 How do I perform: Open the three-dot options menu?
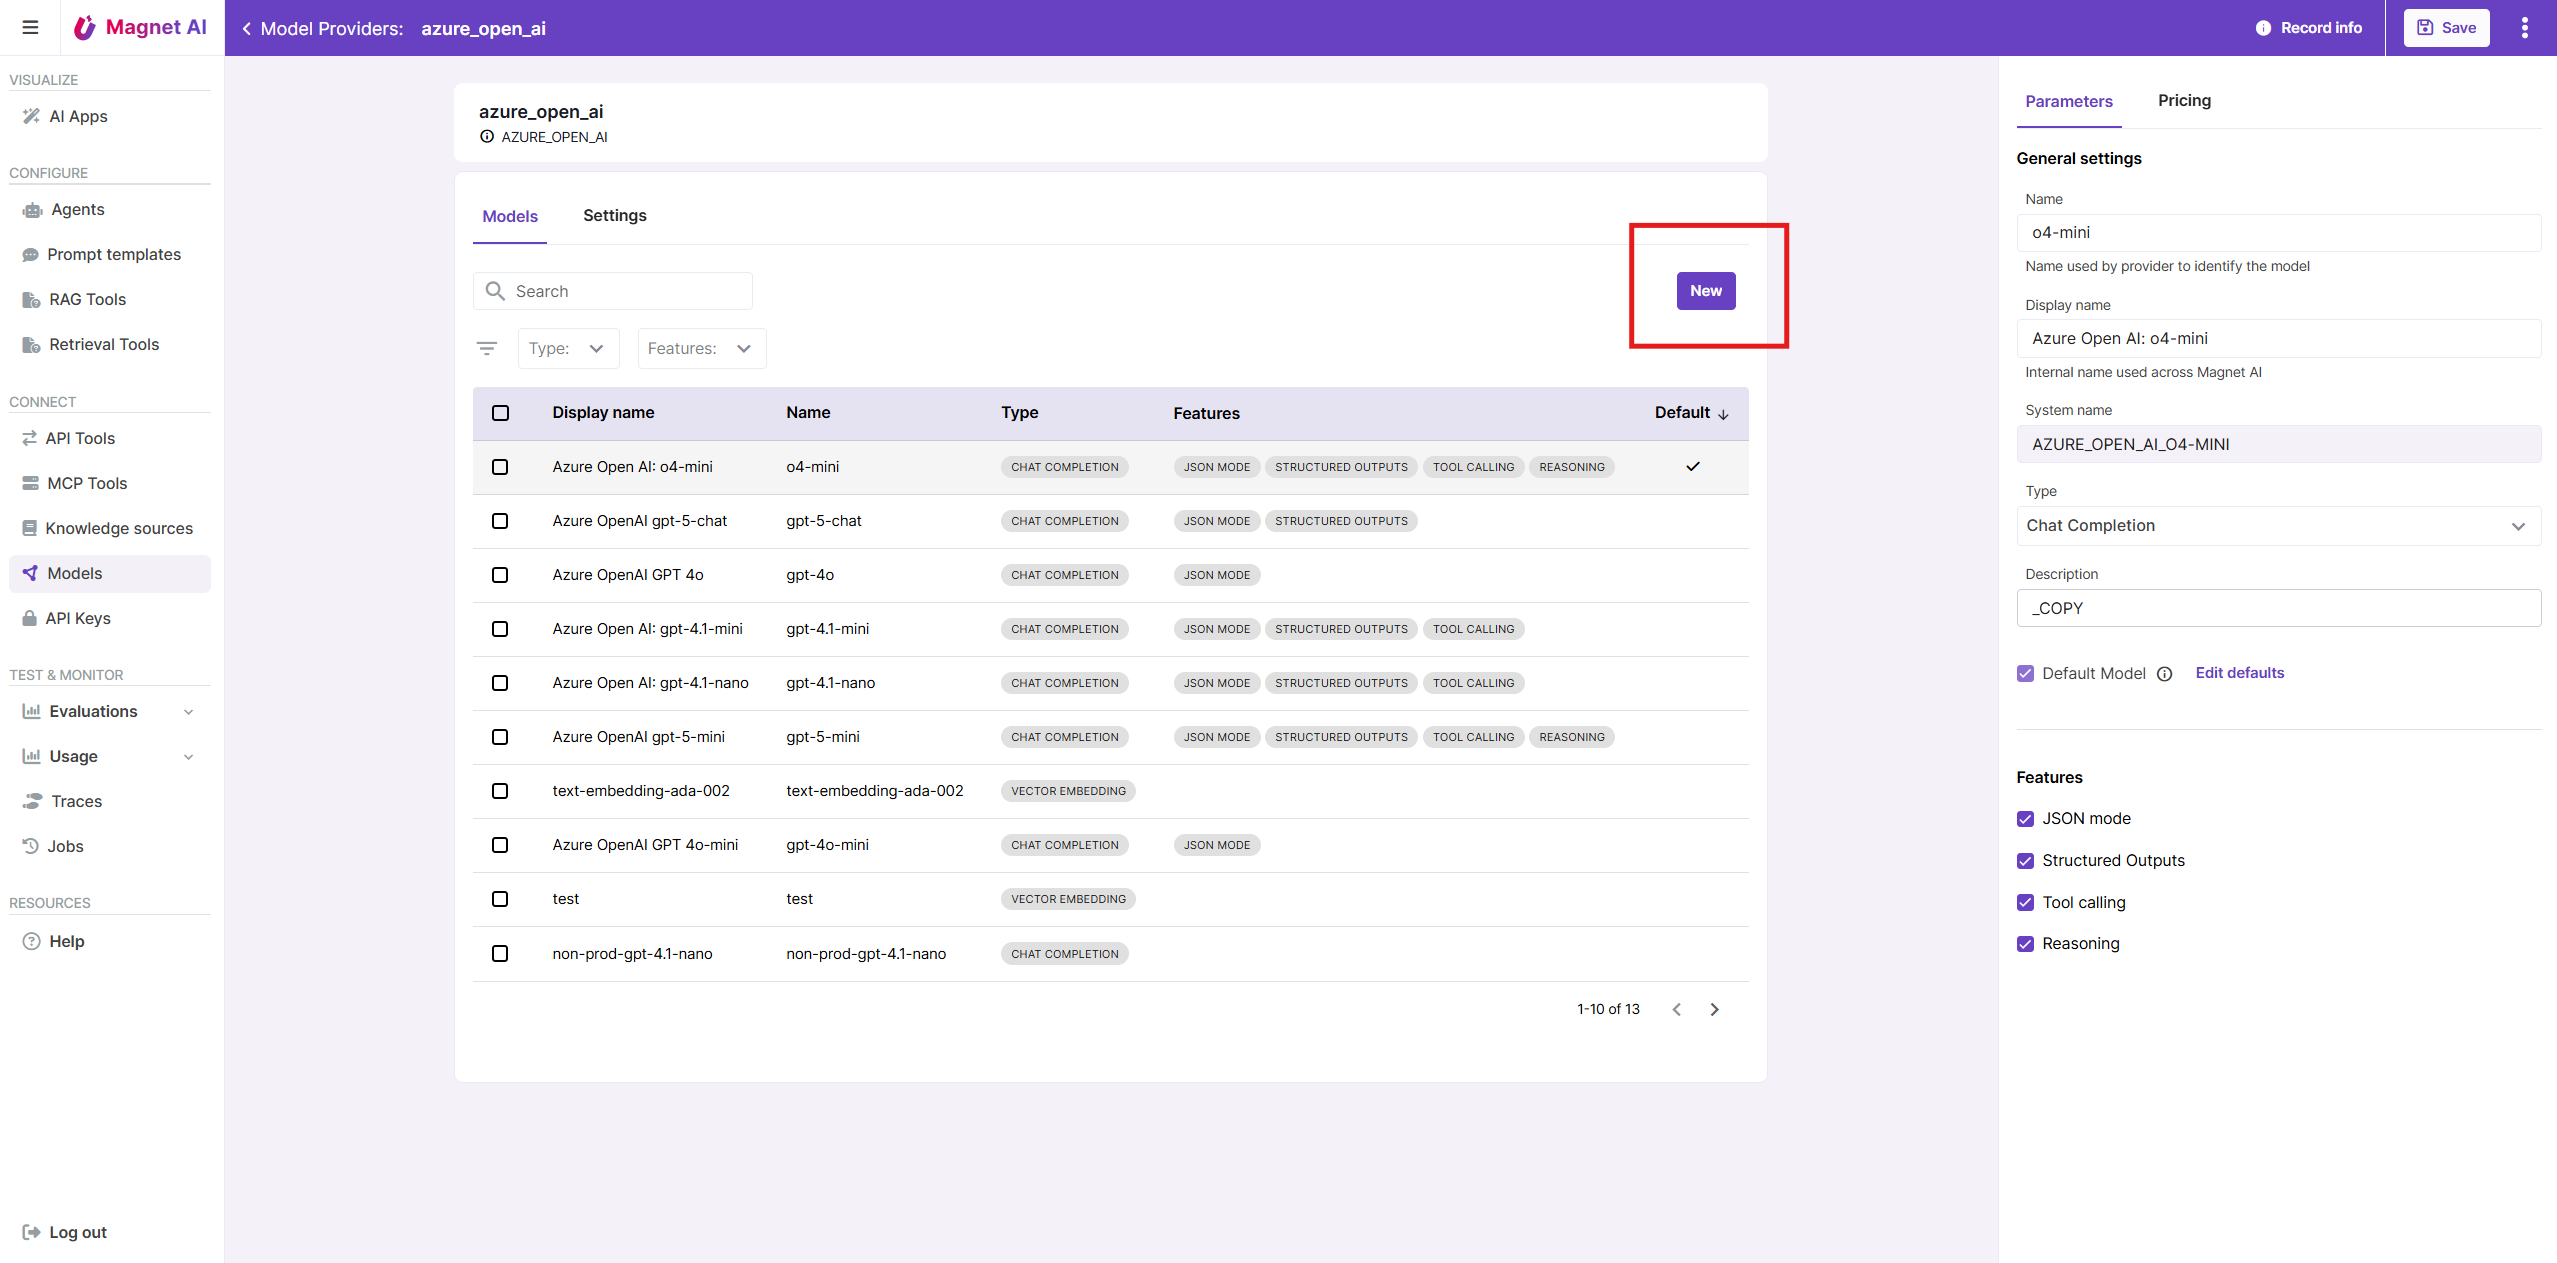[x=2524, y=28]
